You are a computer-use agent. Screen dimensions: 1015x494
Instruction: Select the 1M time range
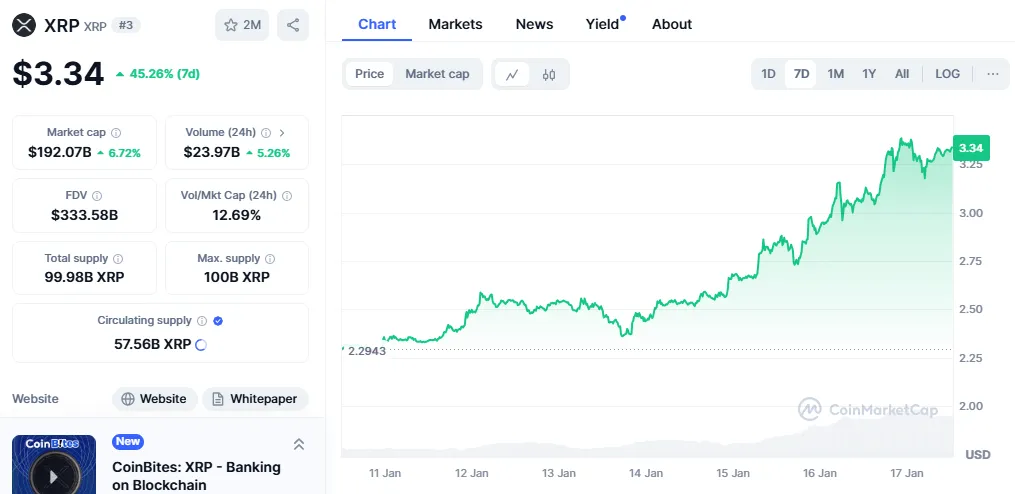835,74
